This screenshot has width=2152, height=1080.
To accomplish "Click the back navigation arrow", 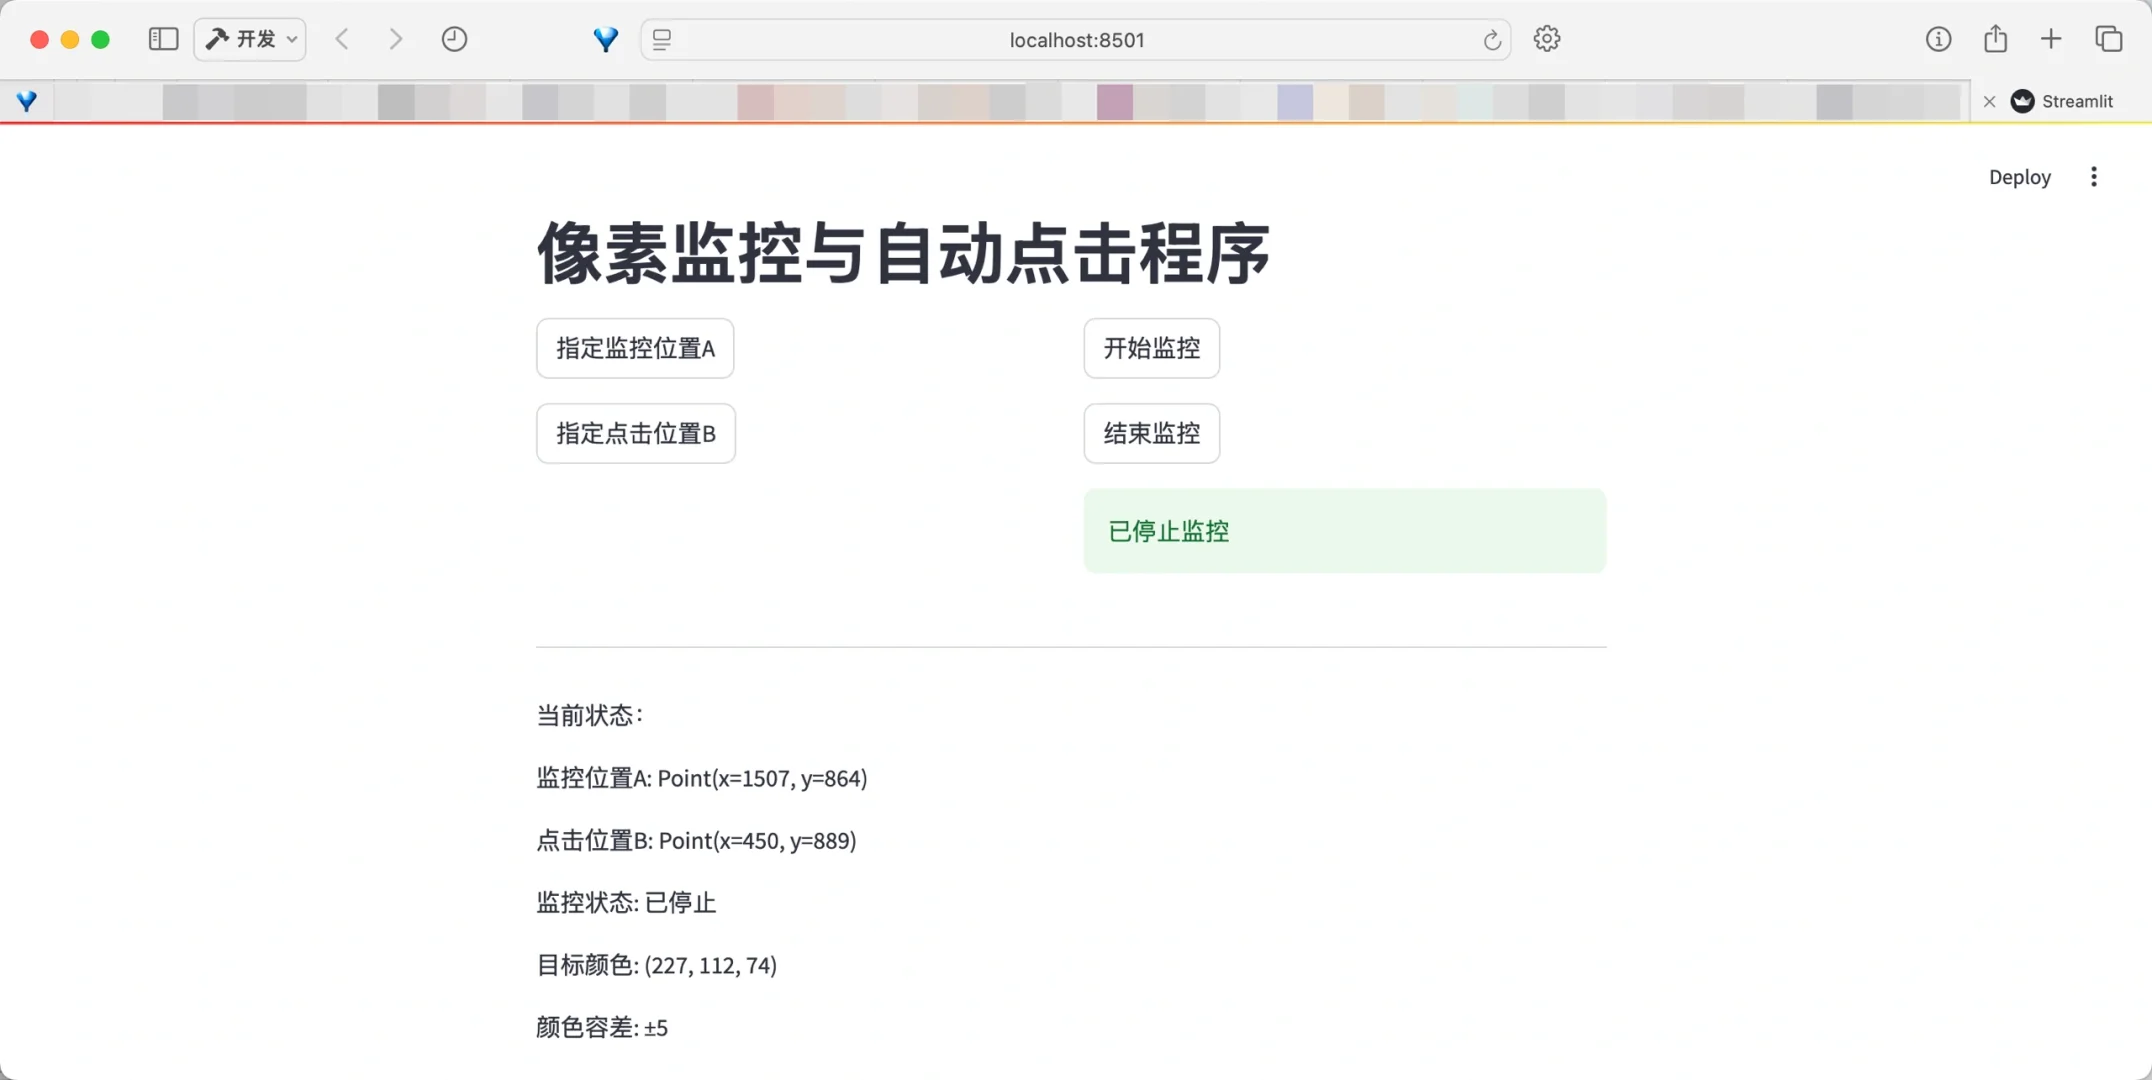I will click(342, 39).
